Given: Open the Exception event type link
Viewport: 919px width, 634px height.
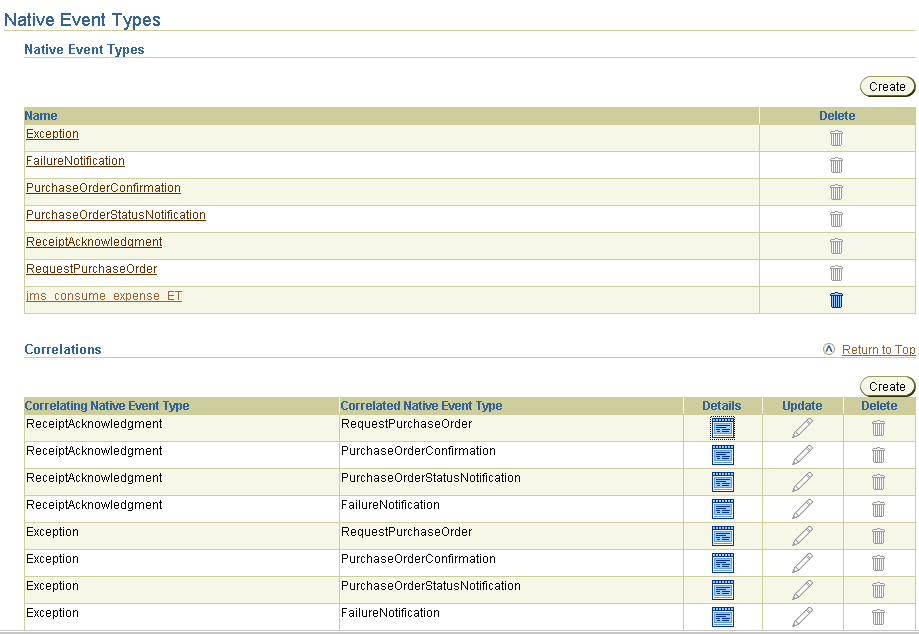Looking at the screenshot, I should click(52, 134).
